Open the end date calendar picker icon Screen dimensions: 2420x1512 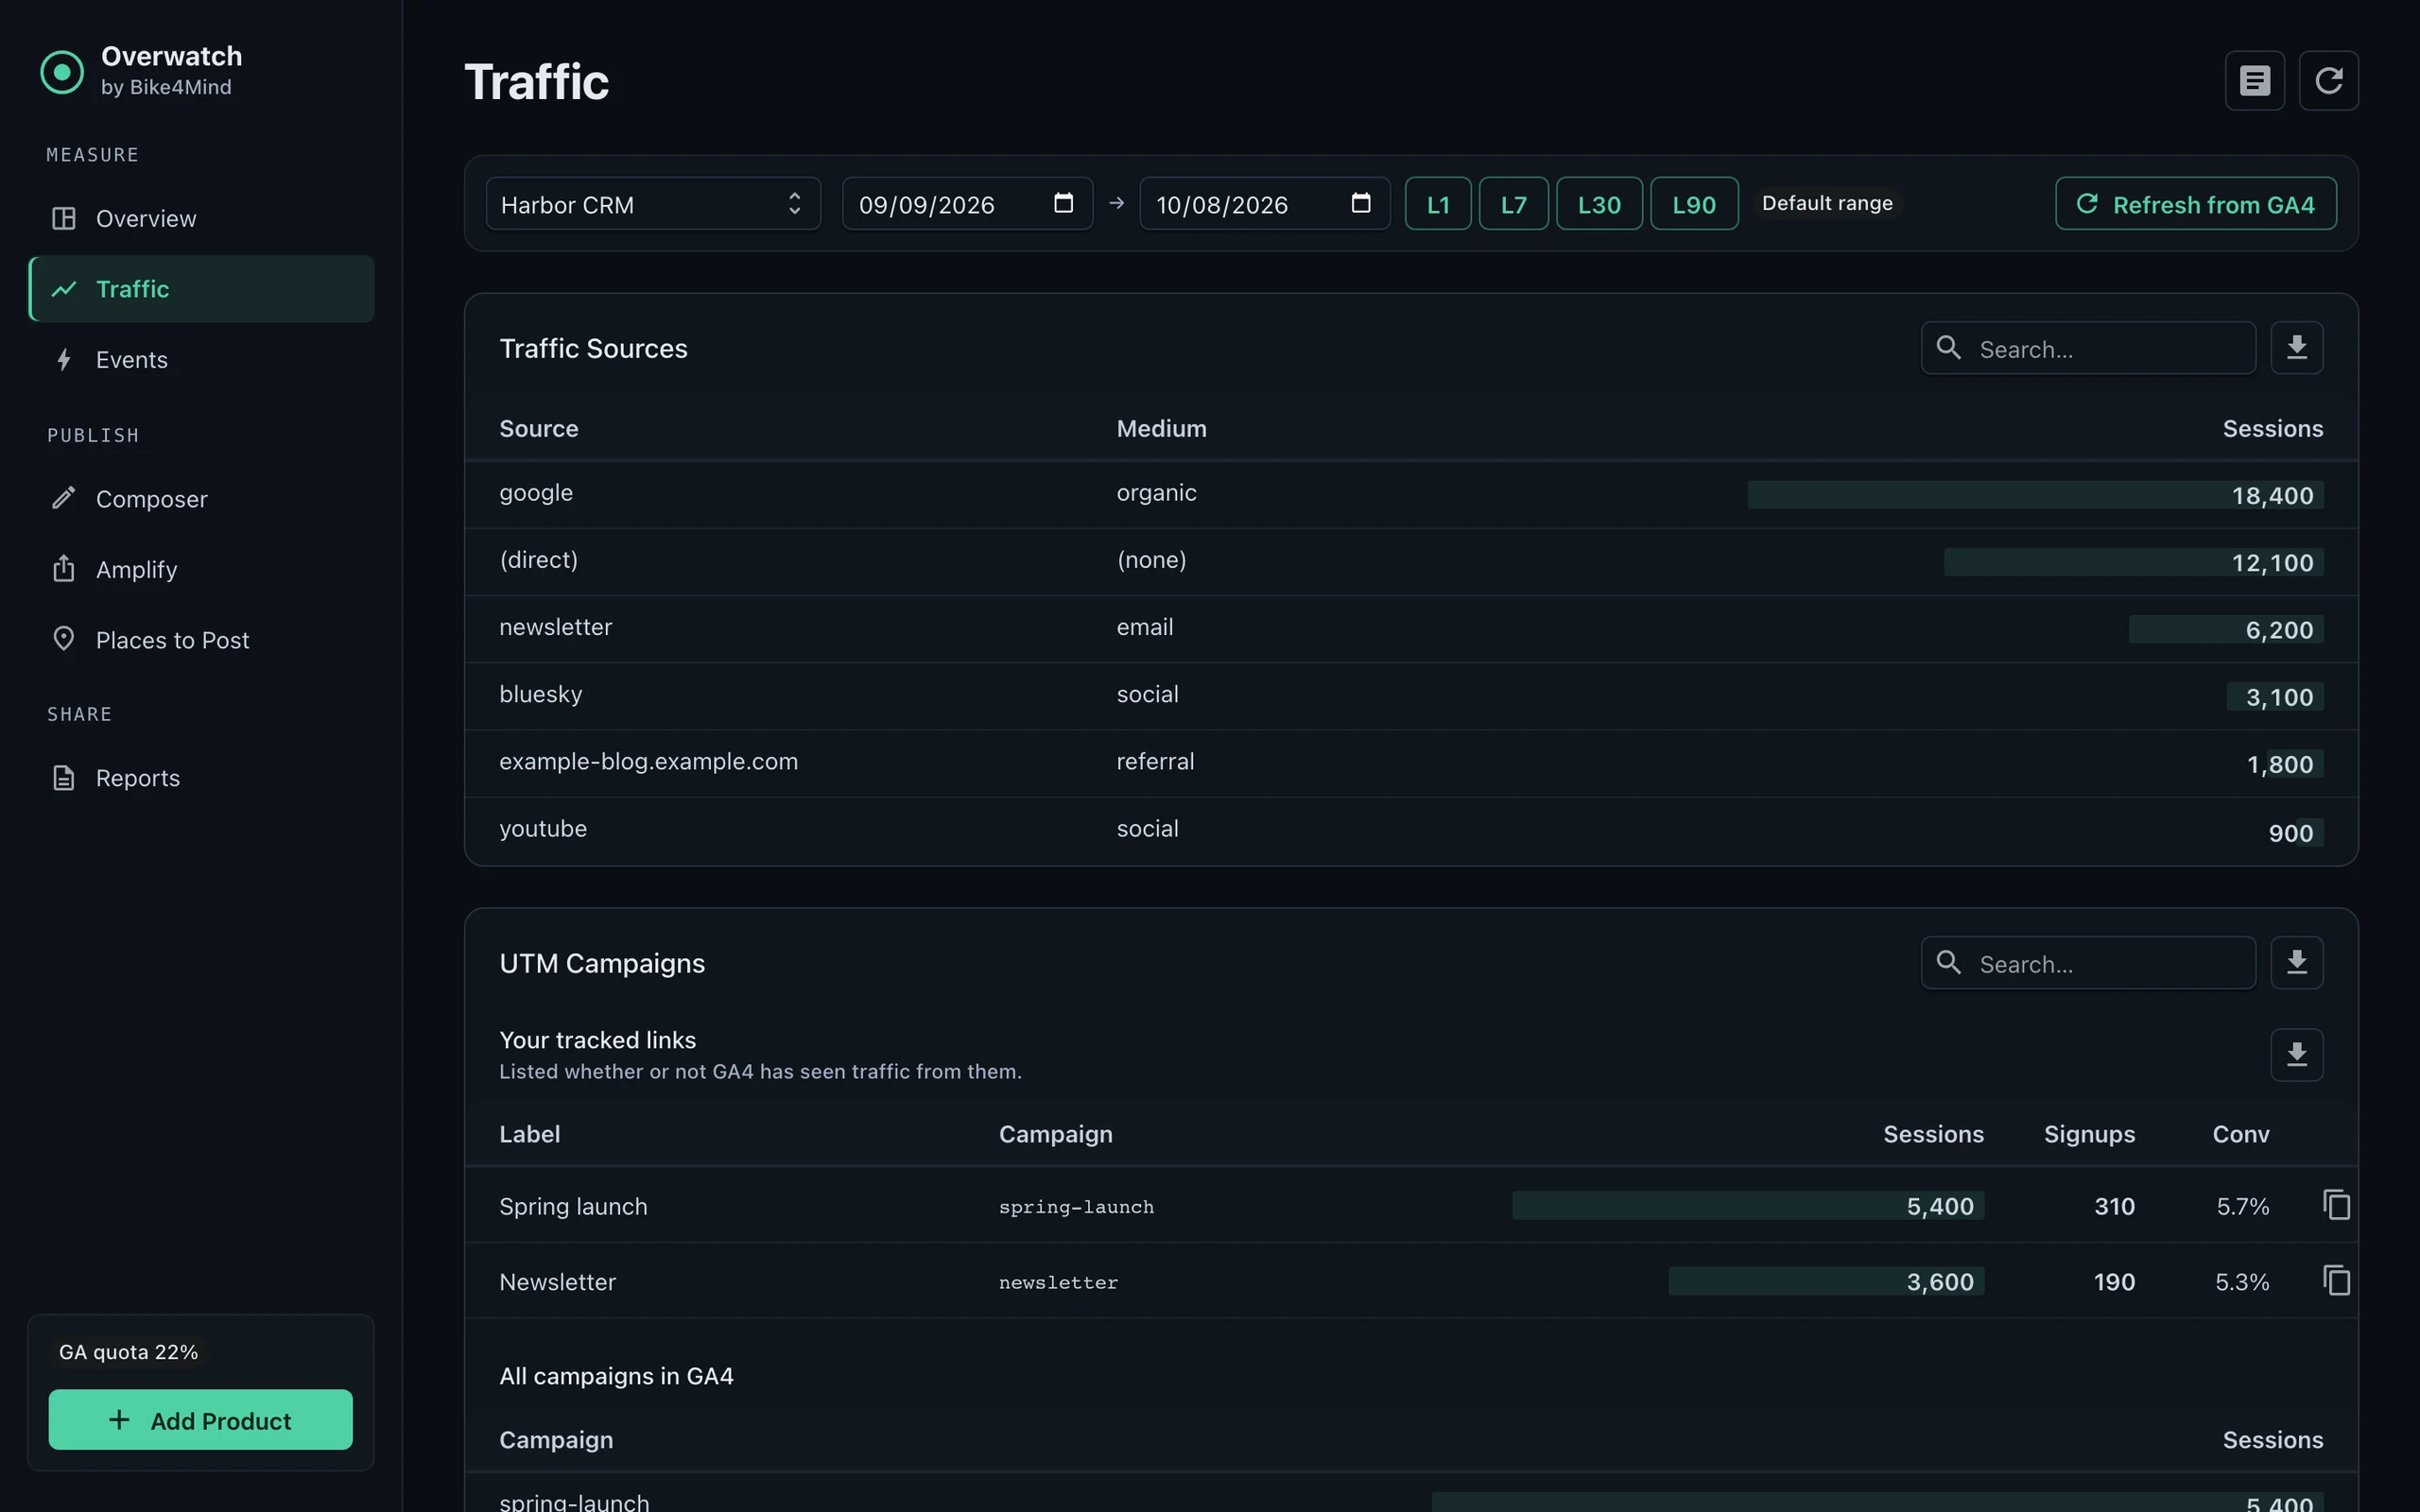point(1360,203)
